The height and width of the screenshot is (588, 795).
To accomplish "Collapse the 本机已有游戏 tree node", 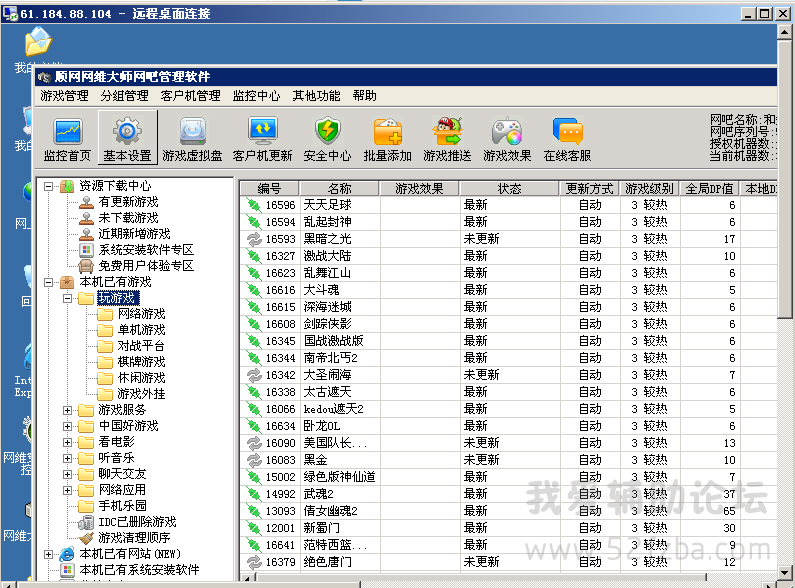I will [48, 282].
